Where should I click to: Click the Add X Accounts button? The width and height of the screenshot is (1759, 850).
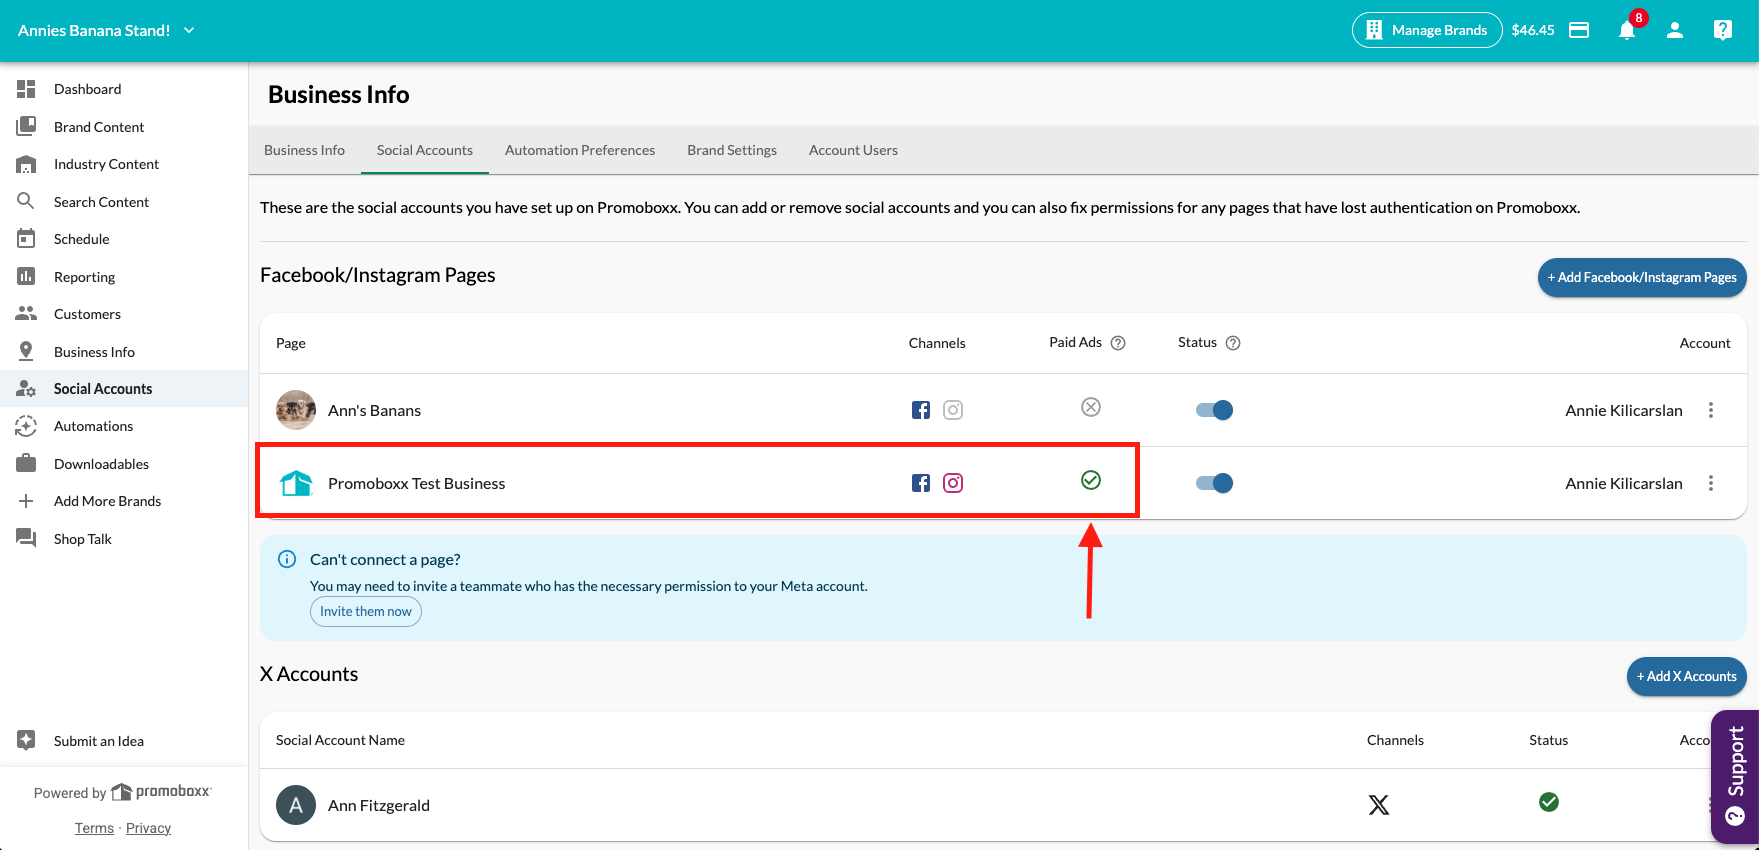[1687, 676]
